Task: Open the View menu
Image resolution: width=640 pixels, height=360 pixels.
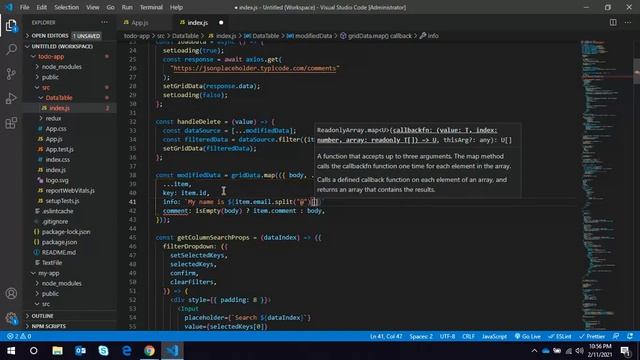Action: click(93, 7)
